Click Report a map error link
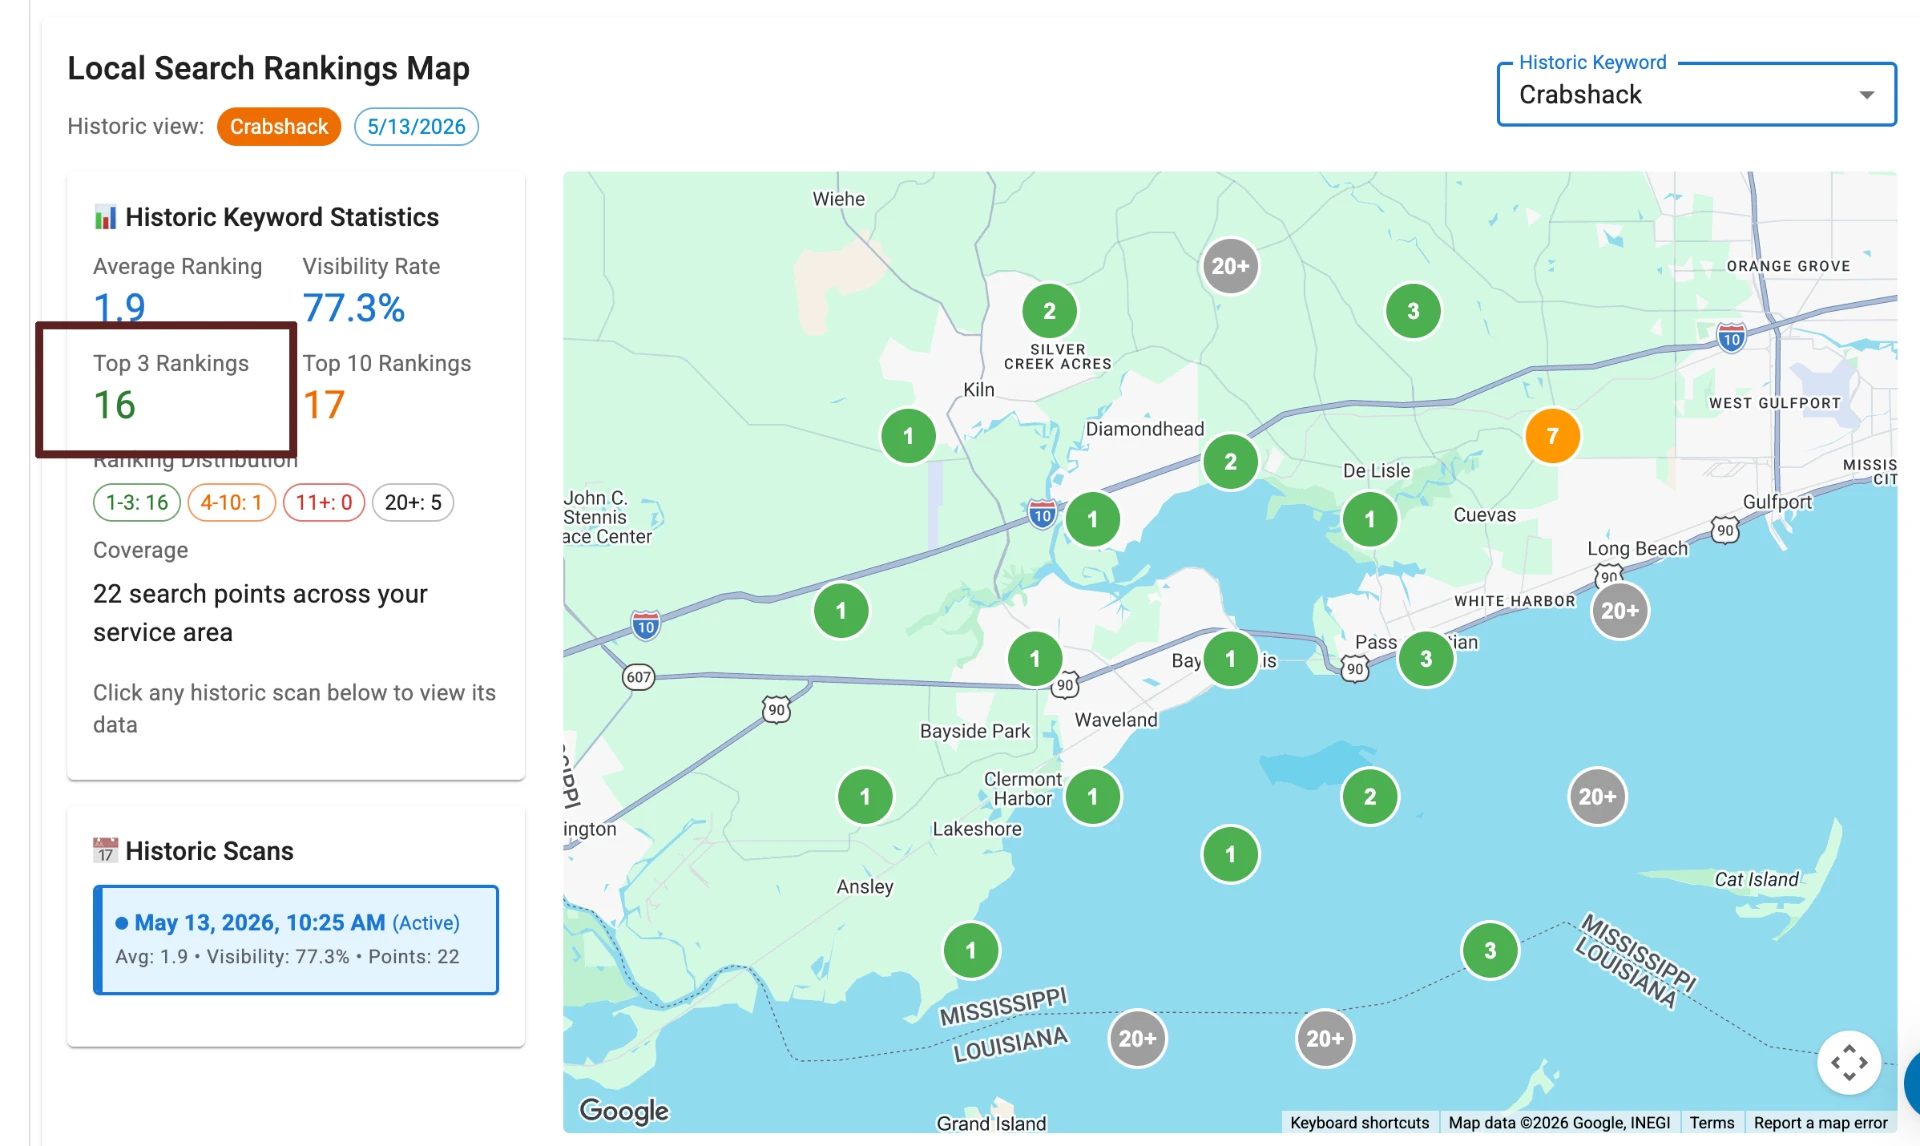 pos(1820,1123)
